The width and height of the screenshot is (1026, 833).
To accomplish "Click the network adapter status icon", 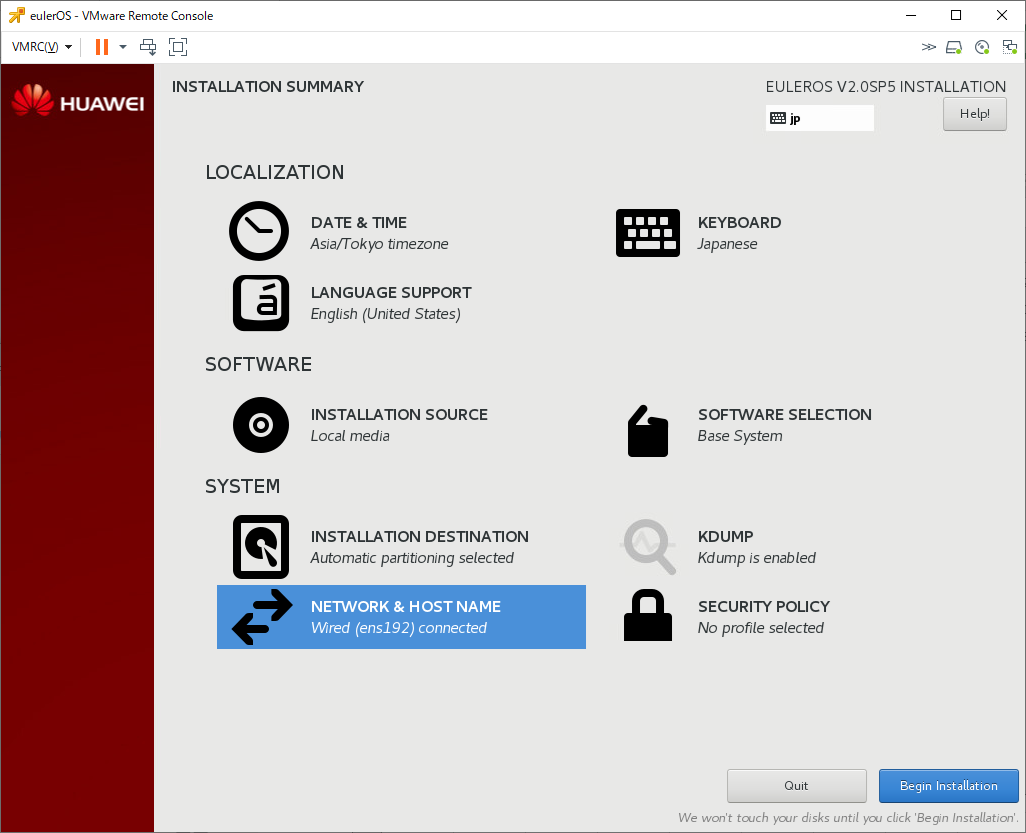I will click(1009, 46).
